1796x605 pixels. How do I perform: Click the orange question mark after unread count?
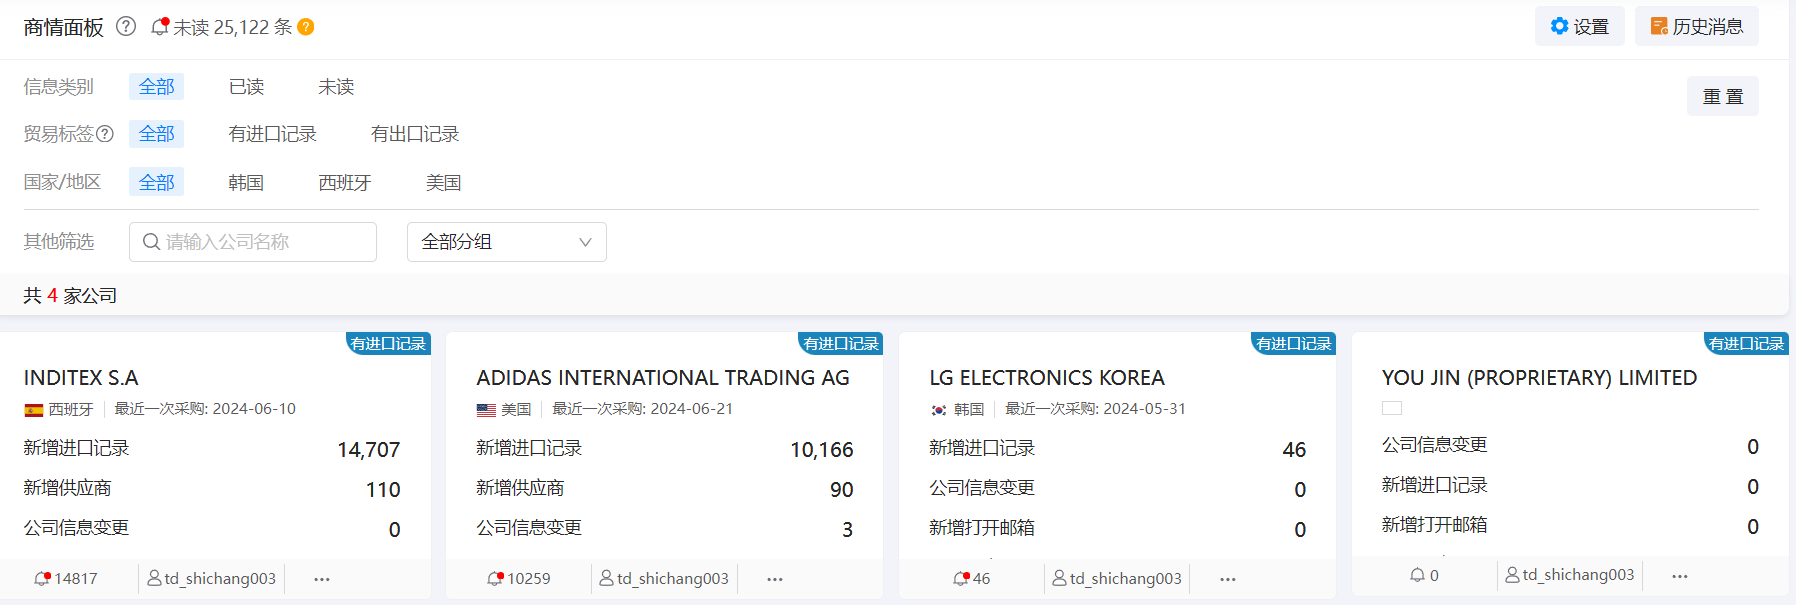[x=306, y=27]
